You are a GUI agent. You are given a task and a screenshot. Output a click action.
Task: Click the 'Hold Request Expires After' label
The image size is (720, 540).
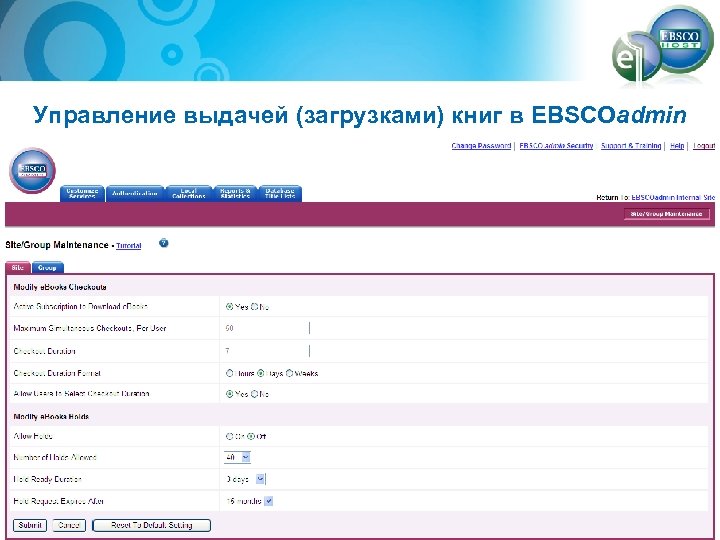coord(58,501)
